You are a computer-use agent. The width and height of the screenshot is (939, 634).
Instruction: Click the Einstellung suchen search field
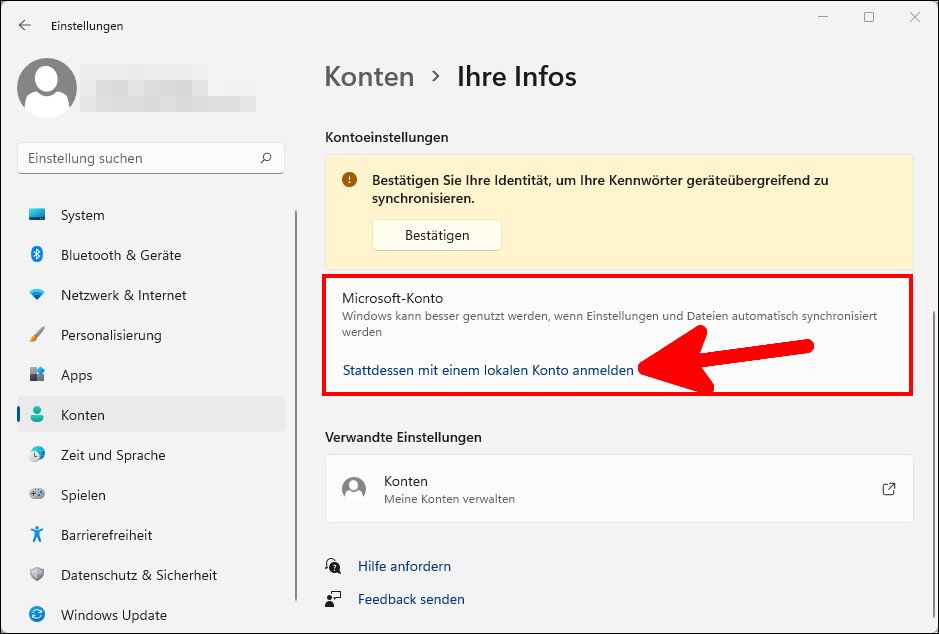click(x=140, y=158)
